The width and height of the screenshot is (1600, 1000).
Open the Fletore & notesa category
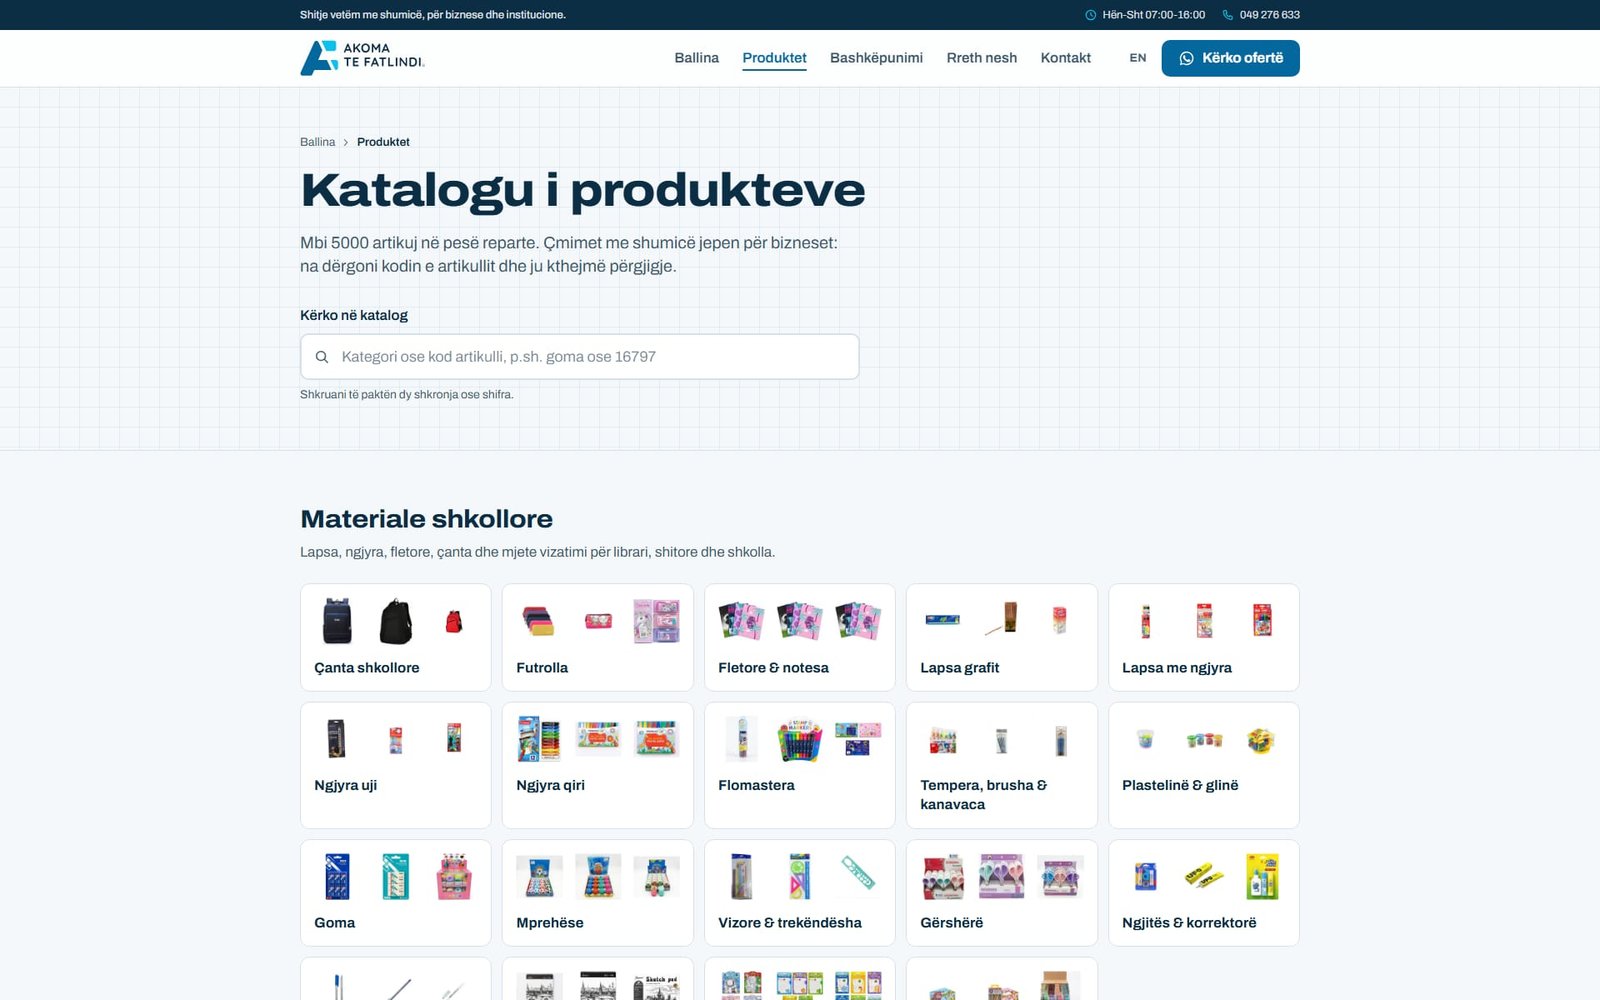800,637
